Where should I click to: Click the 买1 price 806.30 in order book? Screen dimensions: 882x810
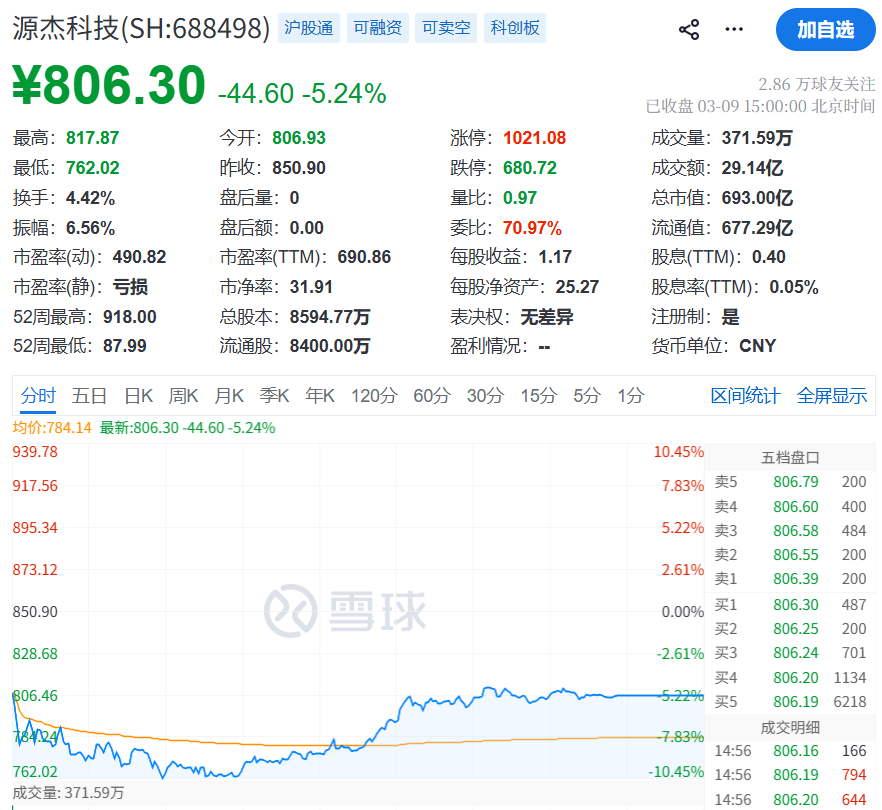(x=794, y=604)
